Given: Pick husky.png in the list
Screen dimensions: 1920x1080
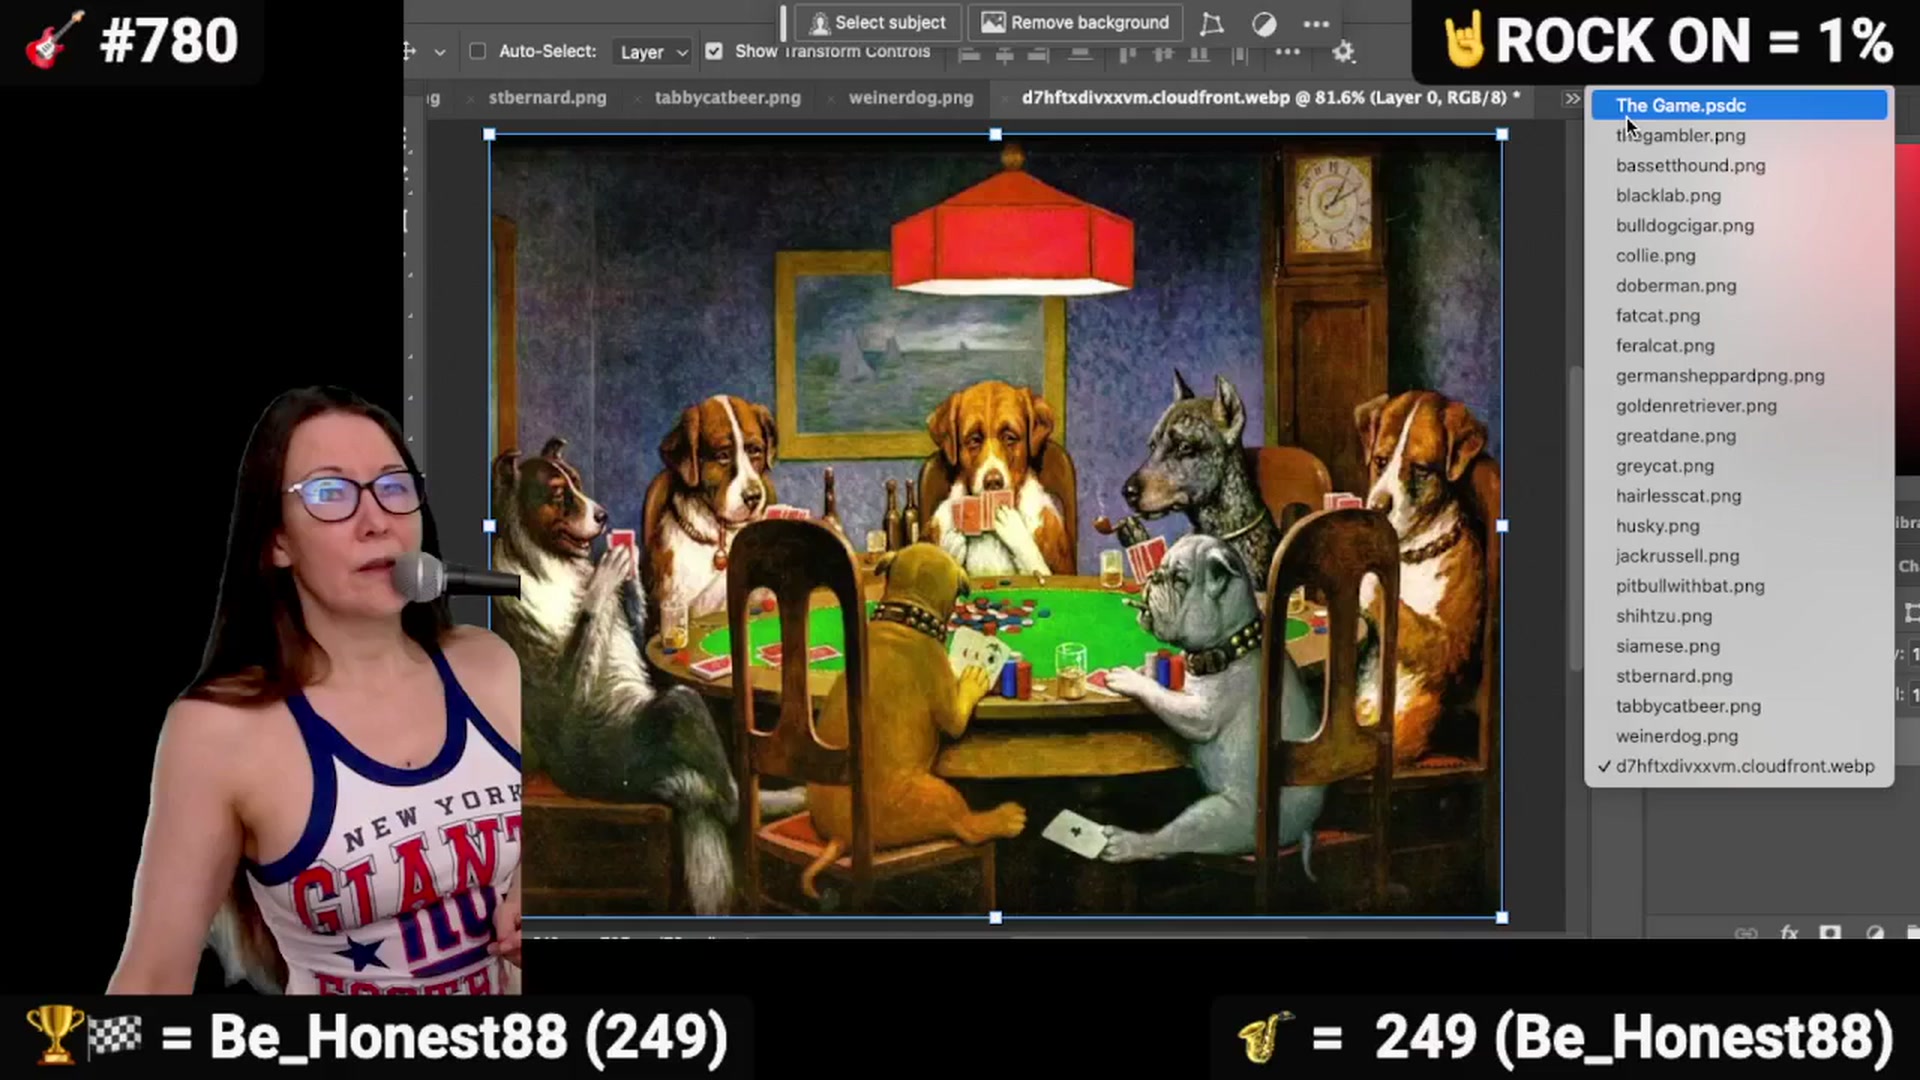Looking at the screenshot, I should (1739, 525).
